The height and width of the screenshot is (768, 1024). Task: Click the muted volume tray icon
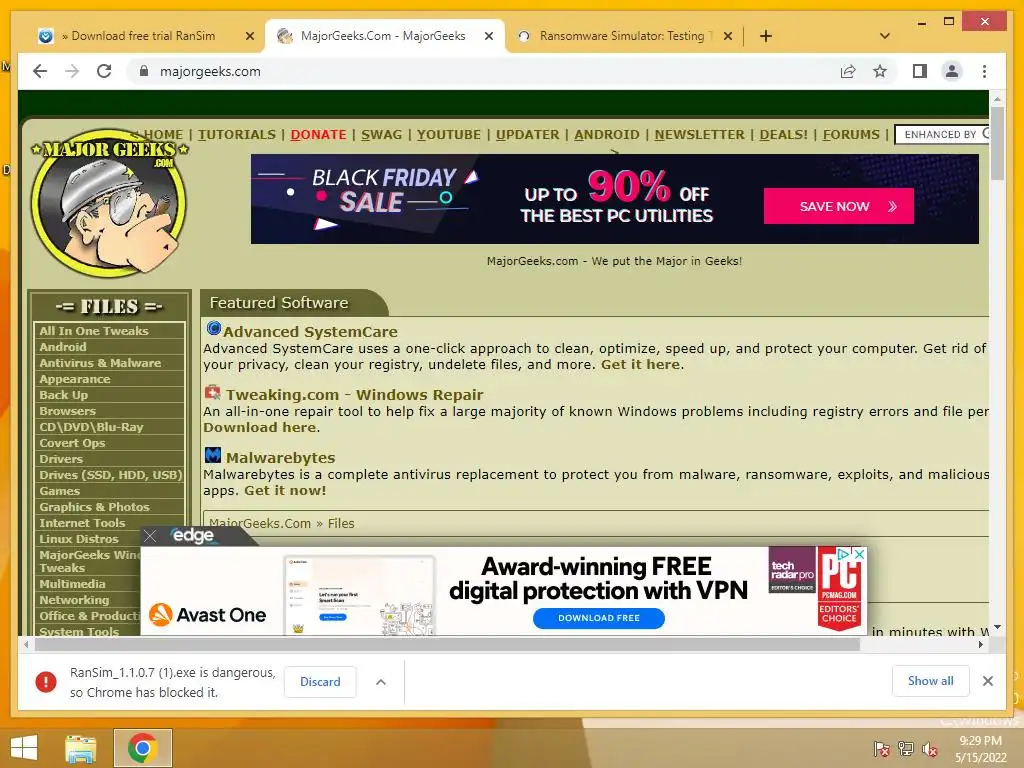coord(930,749)
